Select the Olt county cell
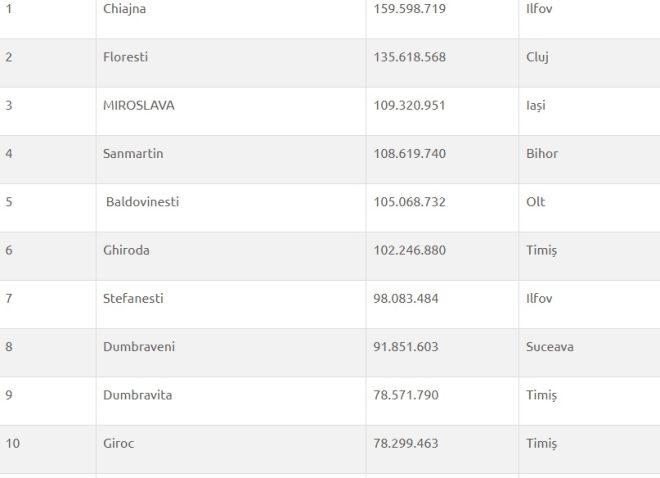The image size is (660, 478). [x=536, y=202]
